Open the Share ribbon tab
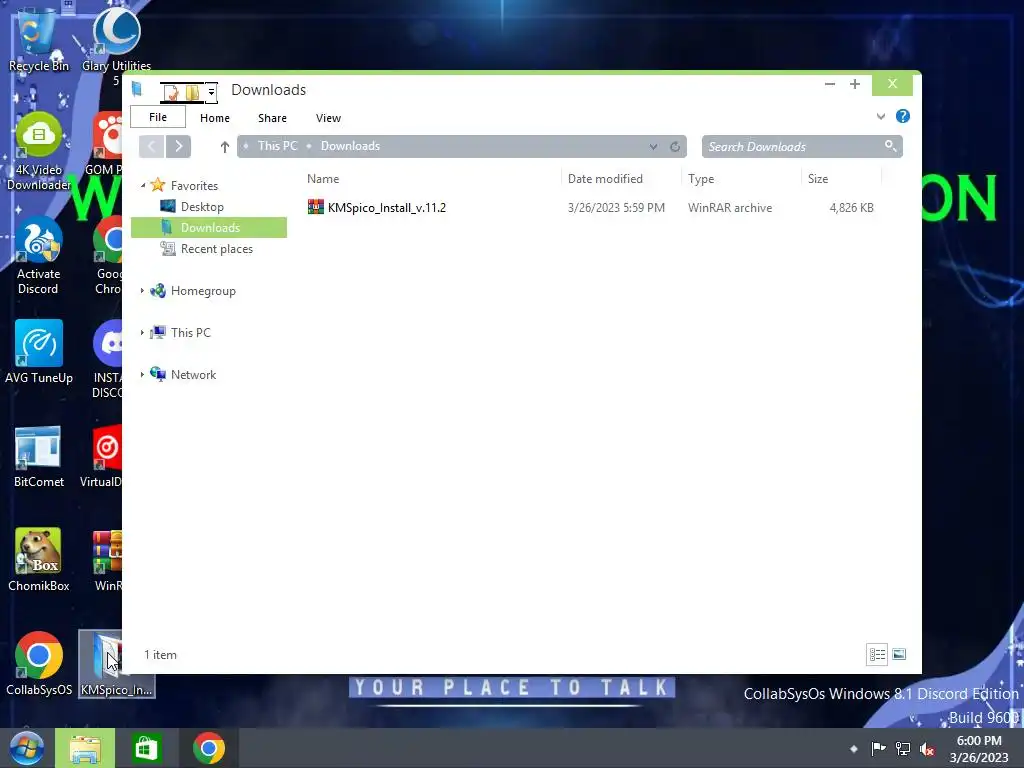1024x768 pixels. (272, 118)
